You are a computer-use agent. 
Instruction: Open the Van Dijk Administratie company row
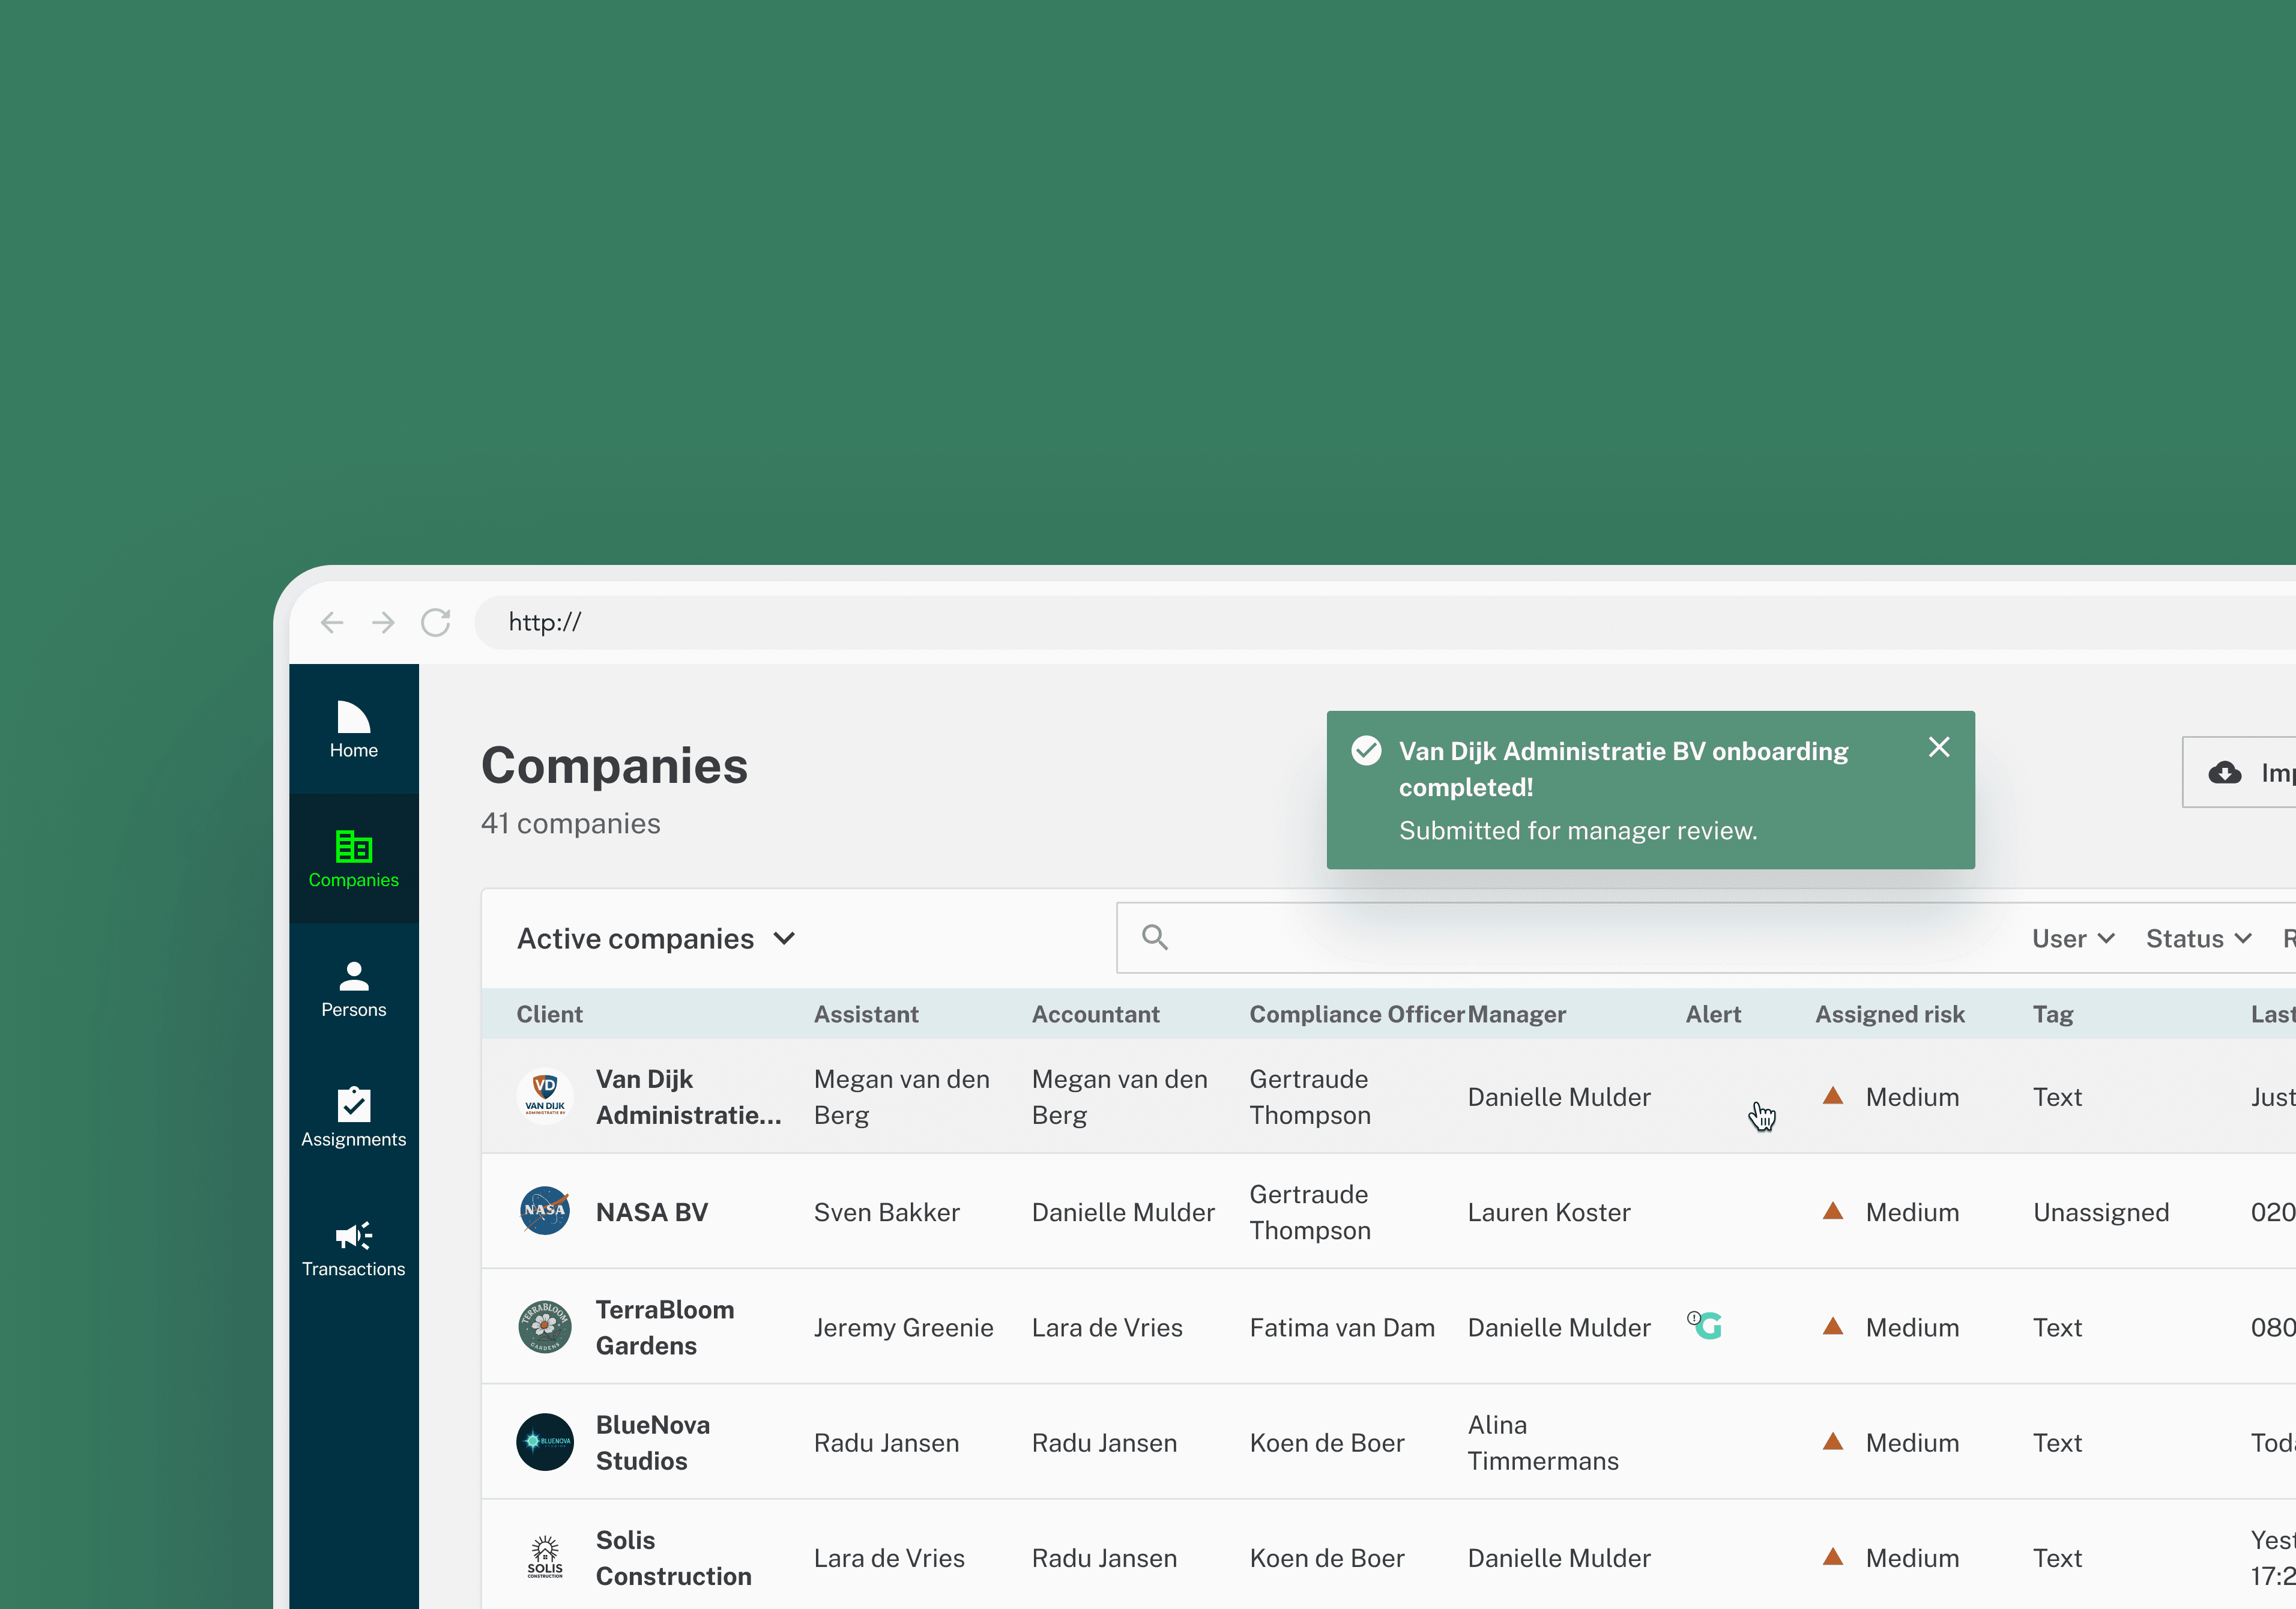(x=688, y=1097)
